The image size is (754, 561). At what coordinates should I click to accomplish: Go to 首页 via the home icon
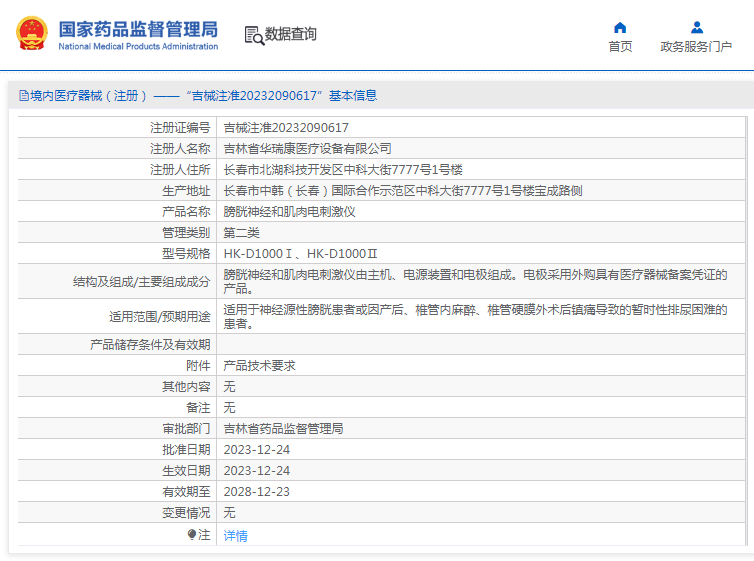pos(620,27)
